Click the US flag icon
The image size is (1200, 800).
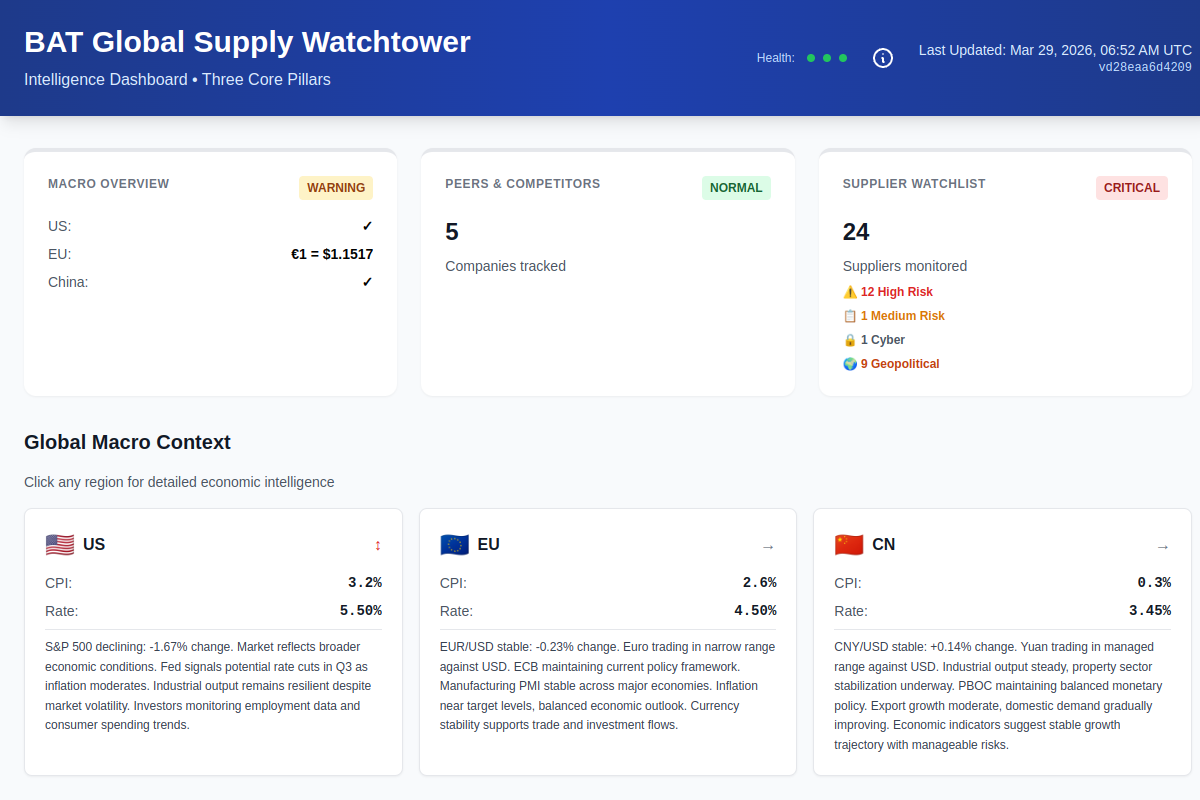click(60, 545)
